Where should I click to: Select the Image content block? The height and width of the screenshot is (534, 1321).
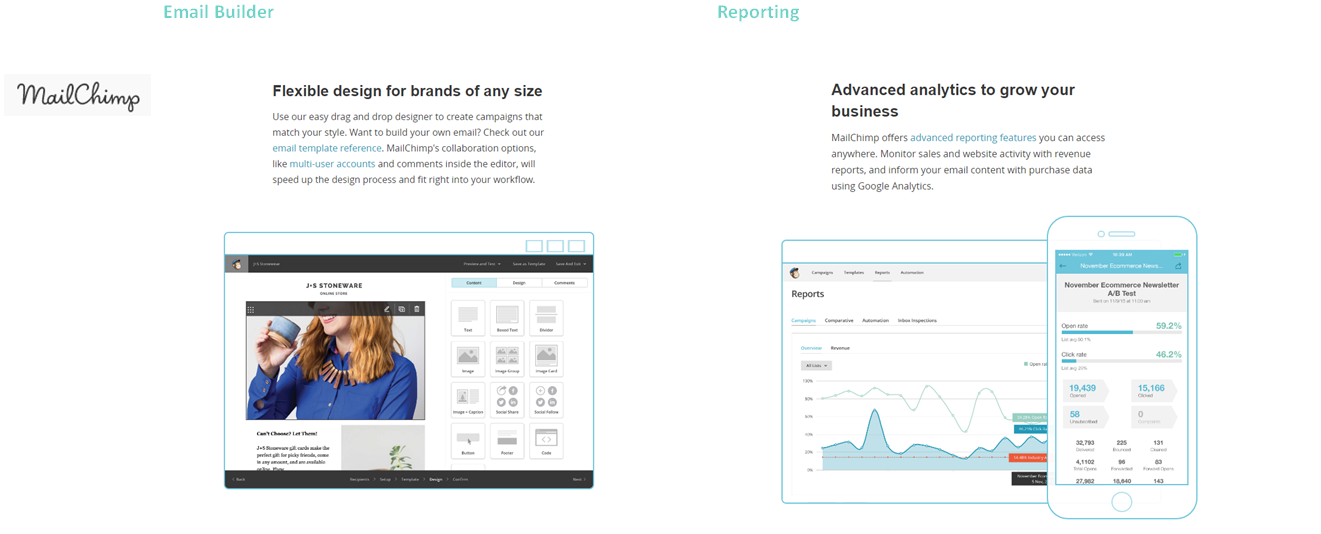[x=467, y=359]
